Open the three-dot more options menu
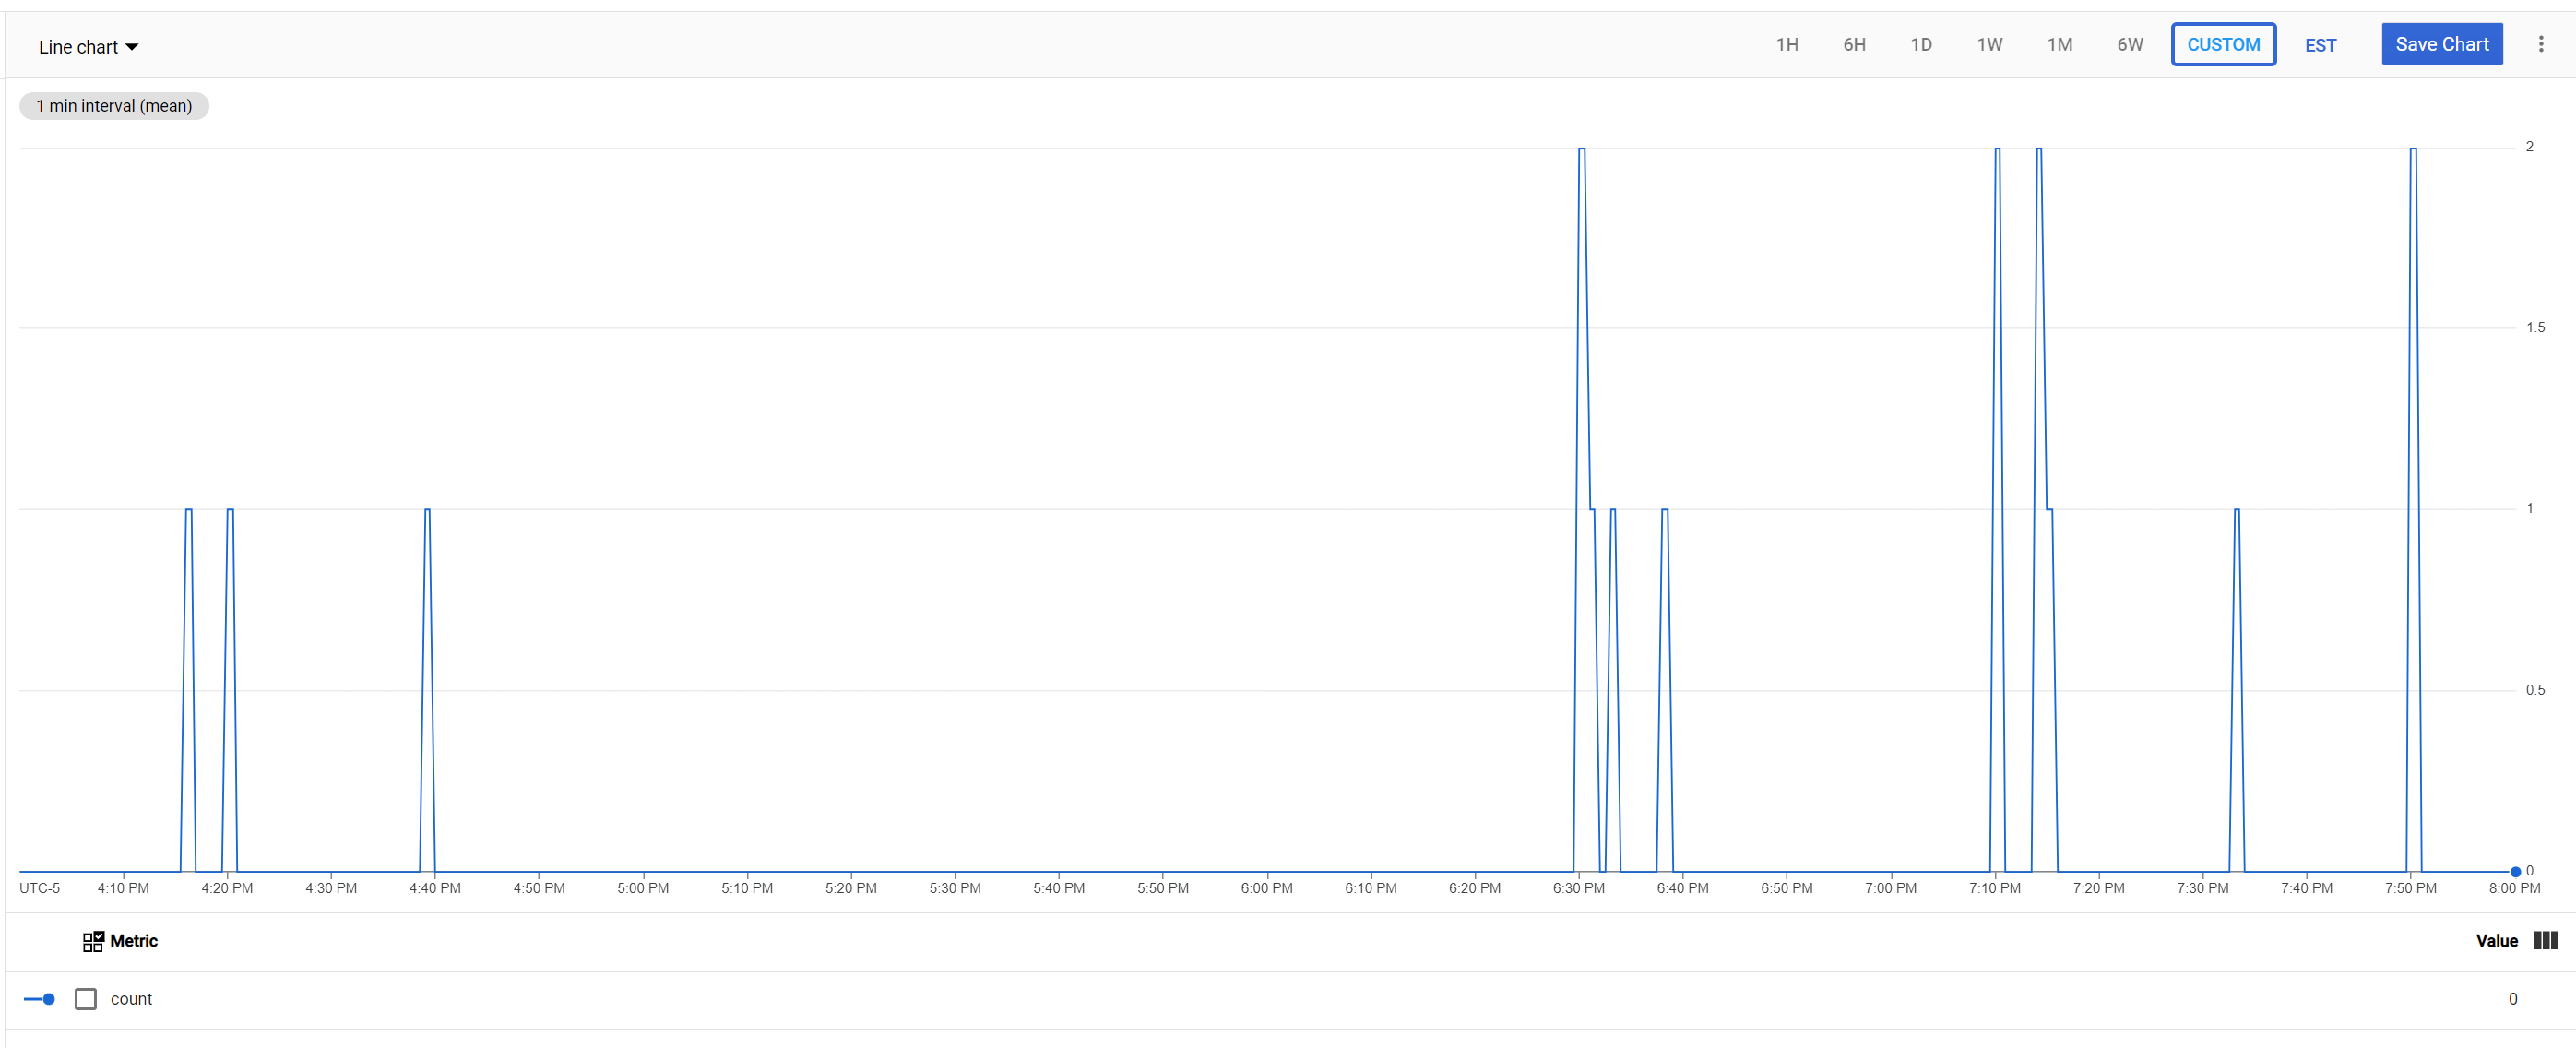Screen dimensions: 2576x1048 (2542, 44)
